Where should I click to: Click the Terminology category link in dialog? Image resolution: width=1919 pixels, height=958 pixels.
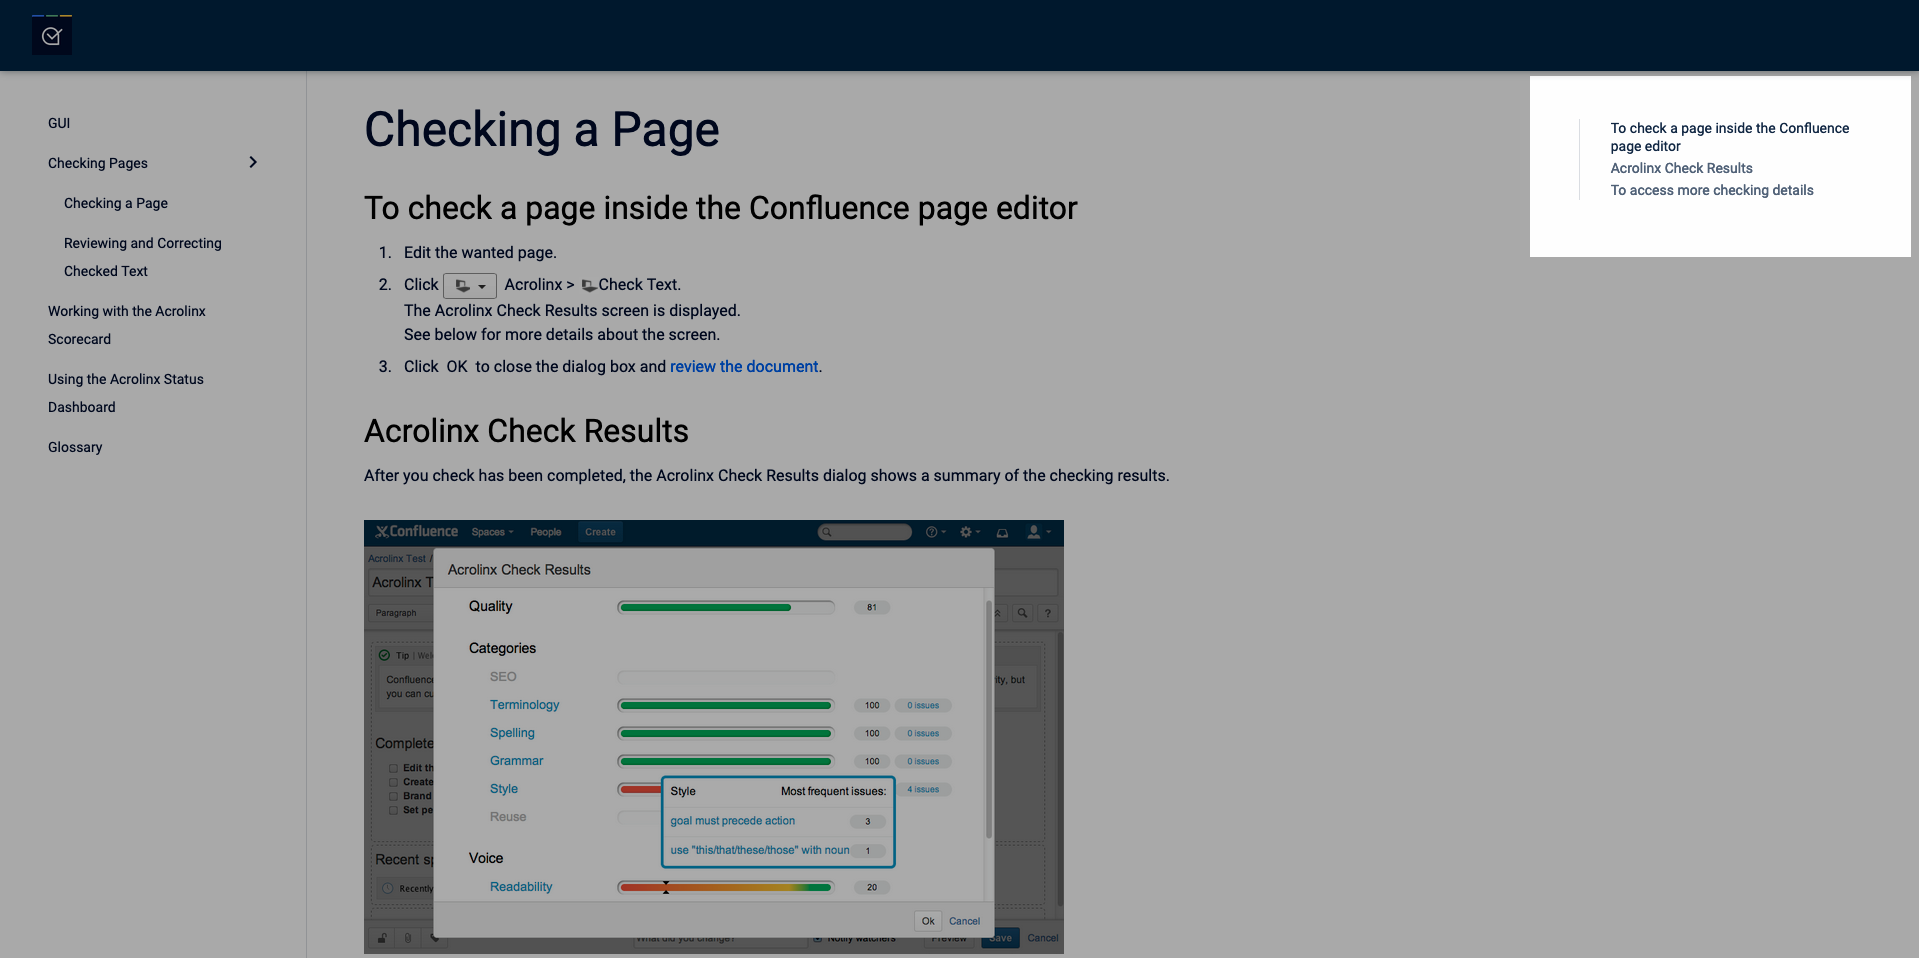tap(524, 705)
